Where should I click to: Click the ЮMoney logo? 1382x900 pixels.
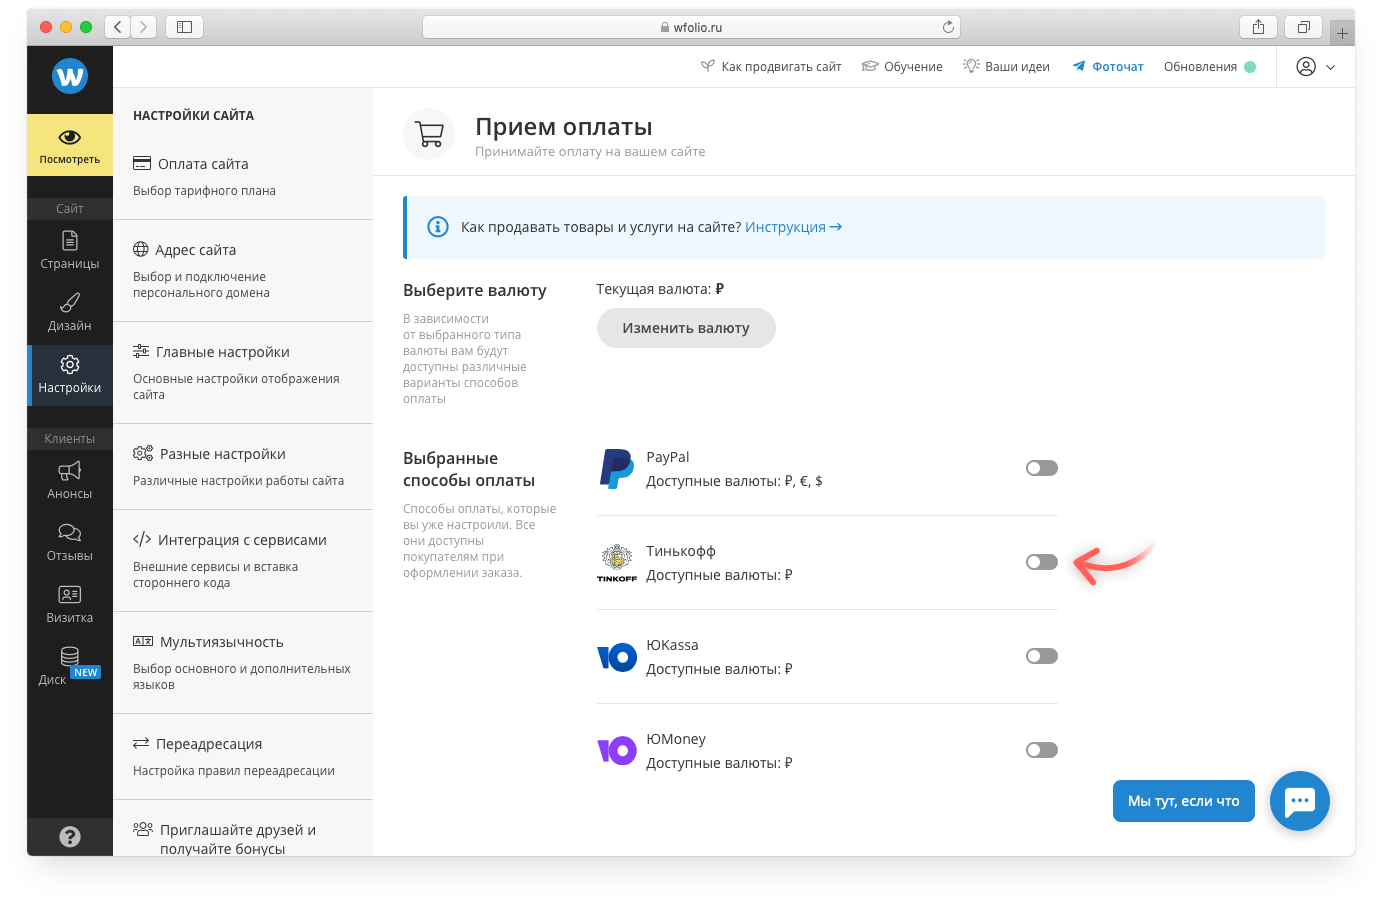point(617,751)
